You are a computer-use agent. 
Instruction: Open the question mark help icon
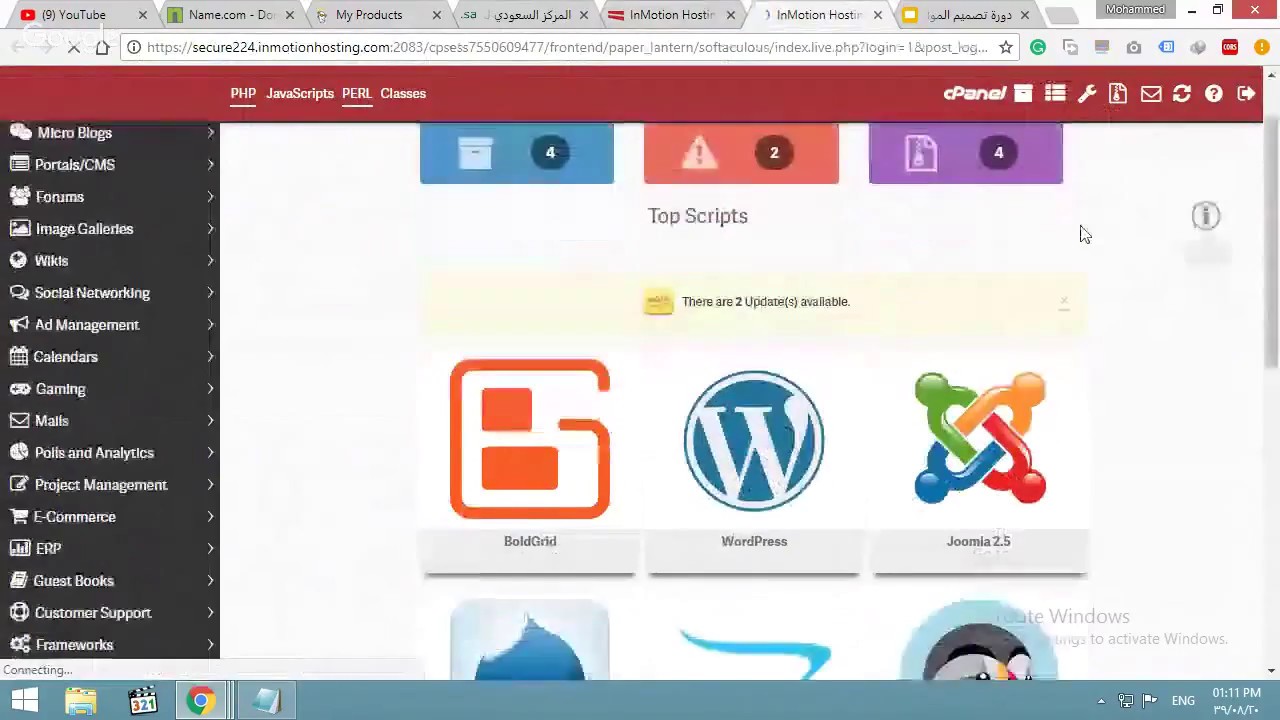click(x=1214, y=93)
